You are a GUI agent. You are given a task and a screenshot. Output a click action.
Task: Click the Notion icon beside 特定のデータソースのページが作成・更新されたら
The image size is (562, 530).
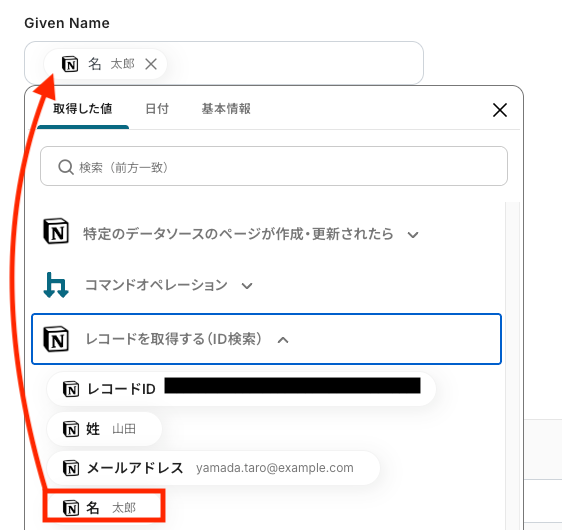56,231
